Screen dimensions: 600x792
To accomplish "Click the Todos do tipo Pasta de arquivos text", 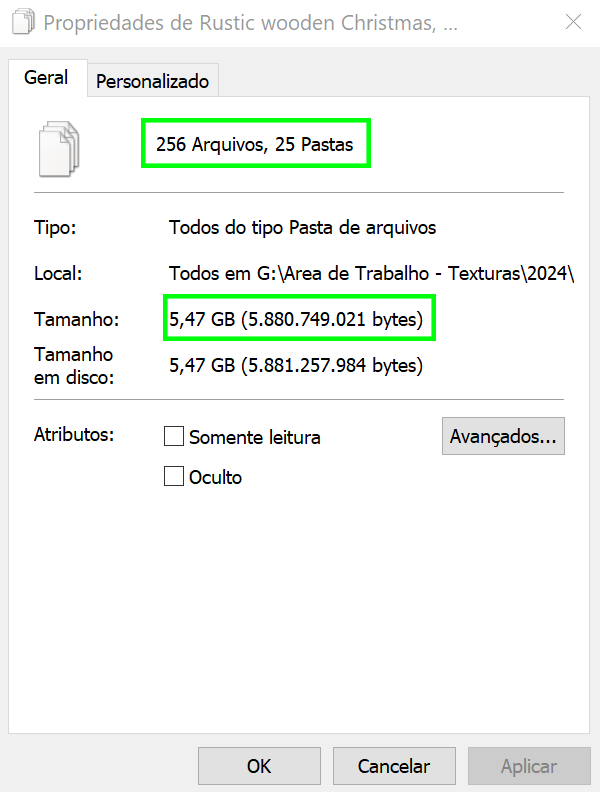I will click(302, 227).
